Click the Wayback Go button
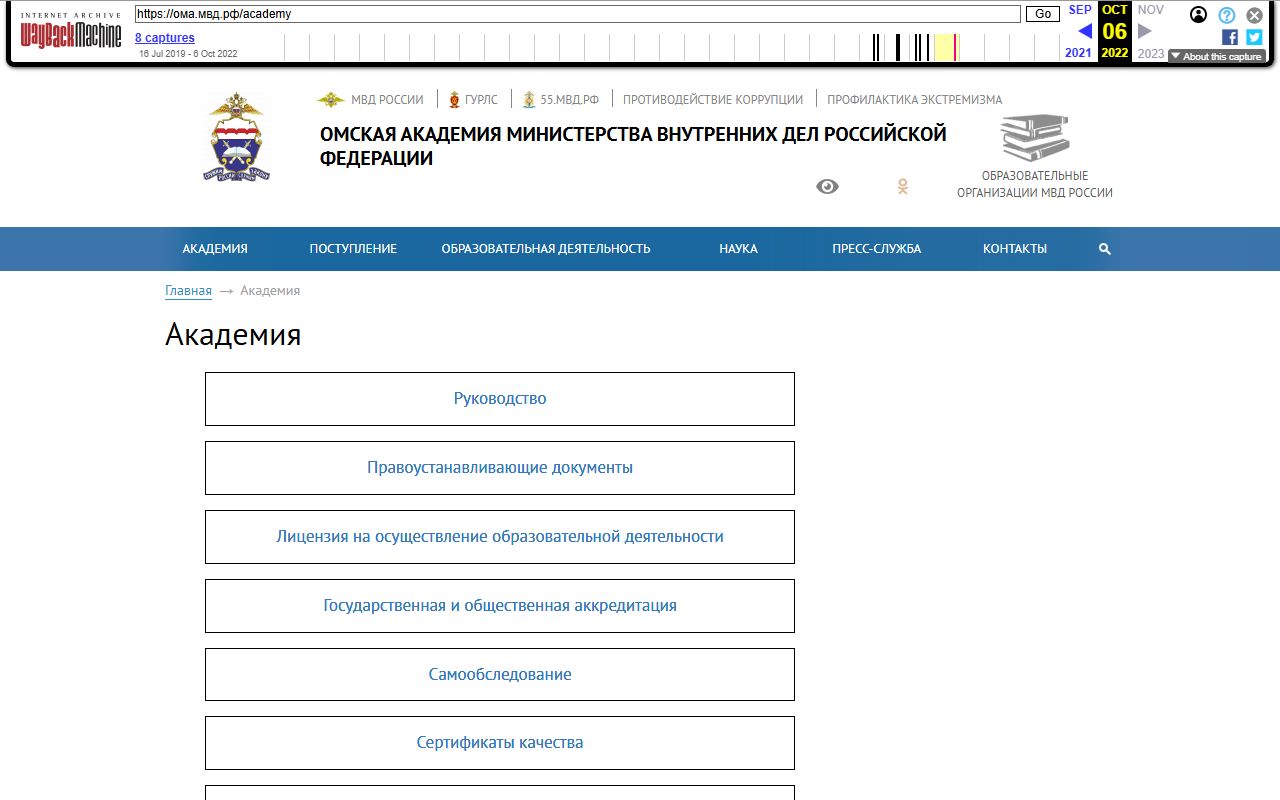1280x800 pixels. [1043, 14]
